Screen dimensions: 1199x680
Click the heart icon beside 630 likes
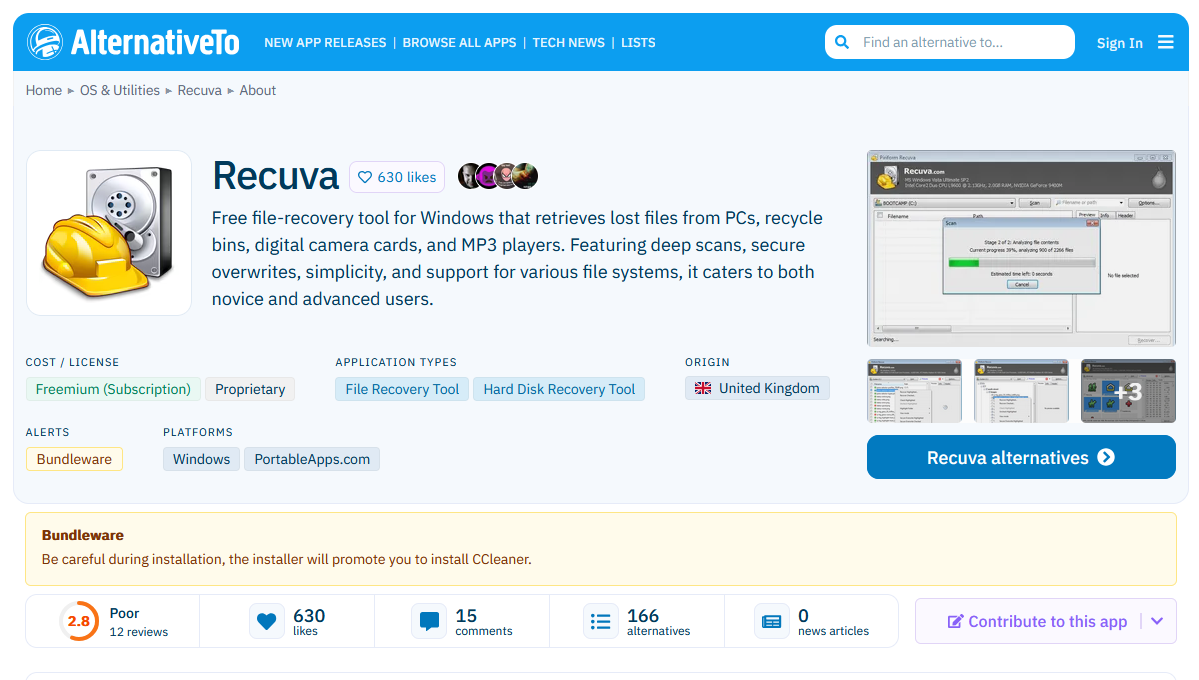(x=366, y=177)
